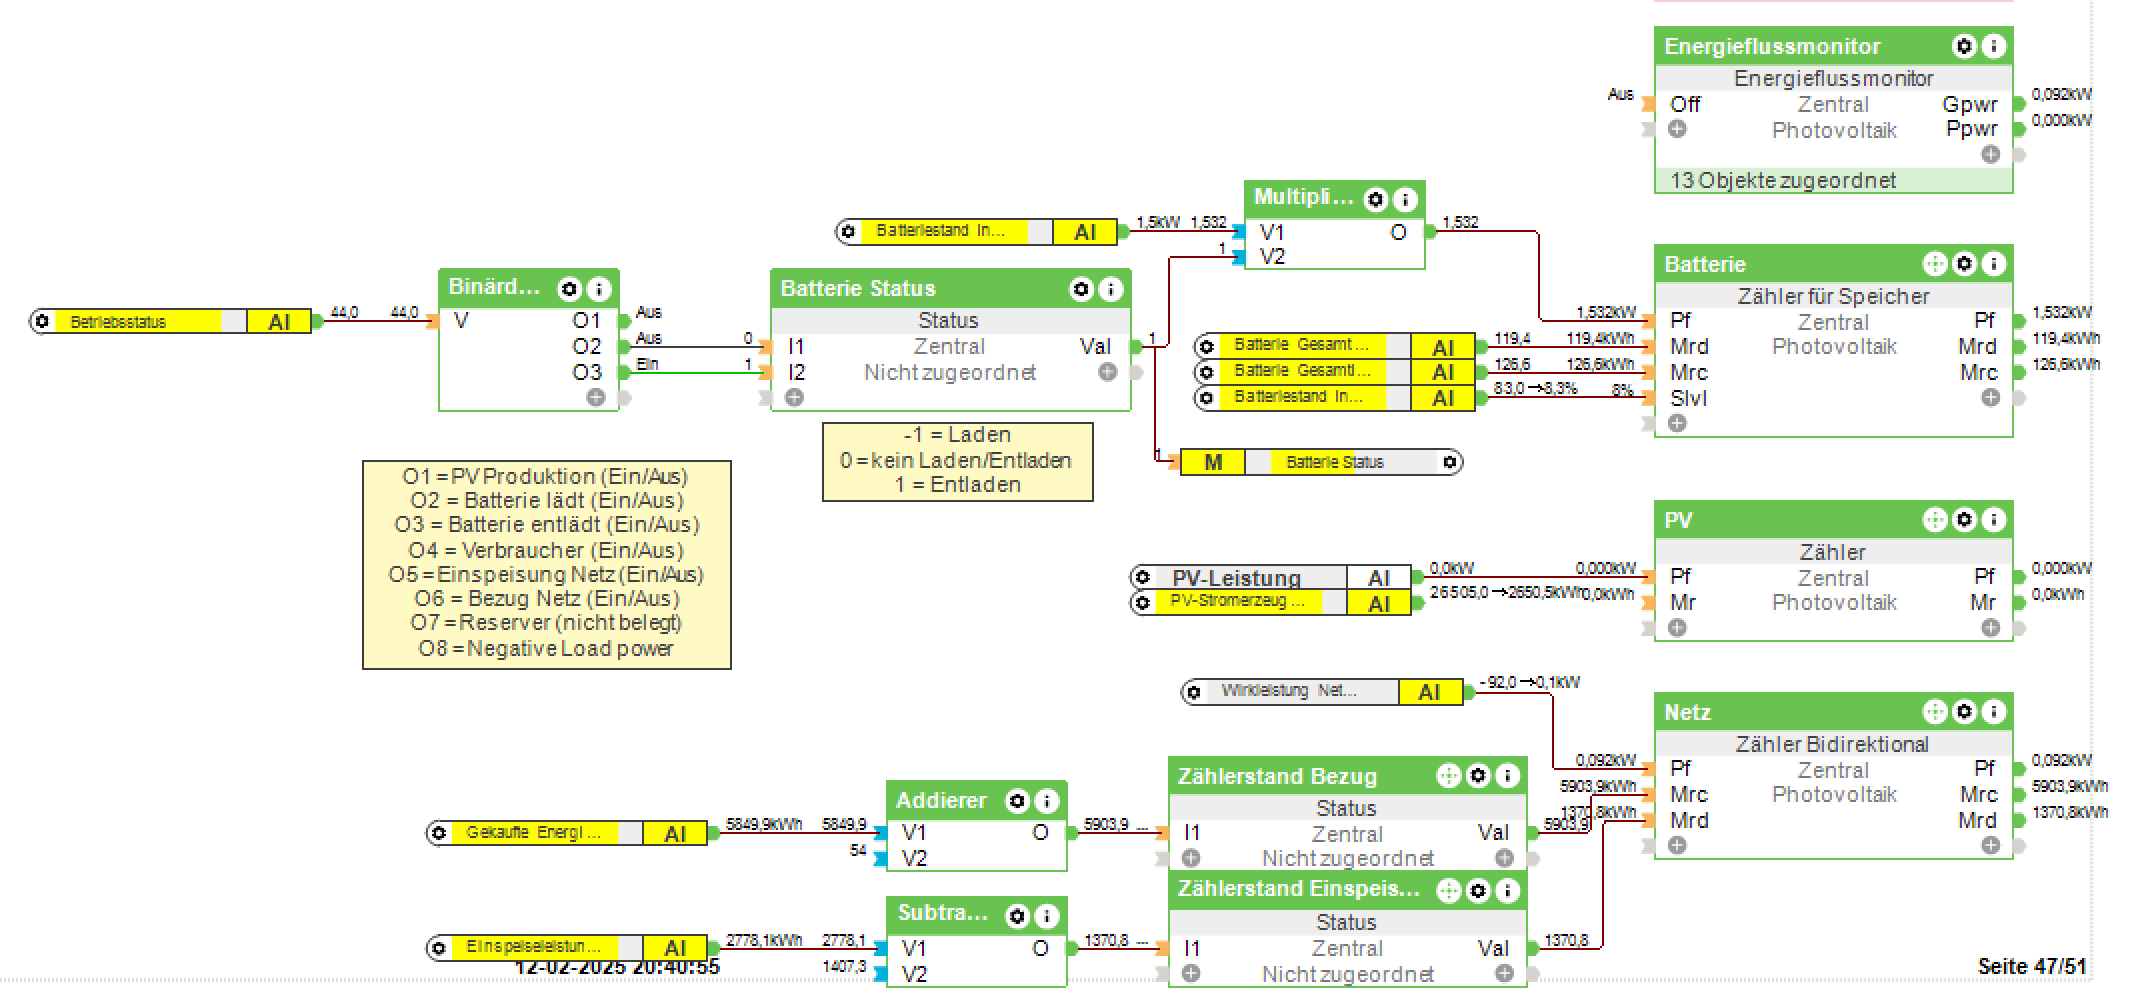Open settings gear of Batterie Status block
Viewport: 2130px width, 1000px height.
tap(1082, 289)
